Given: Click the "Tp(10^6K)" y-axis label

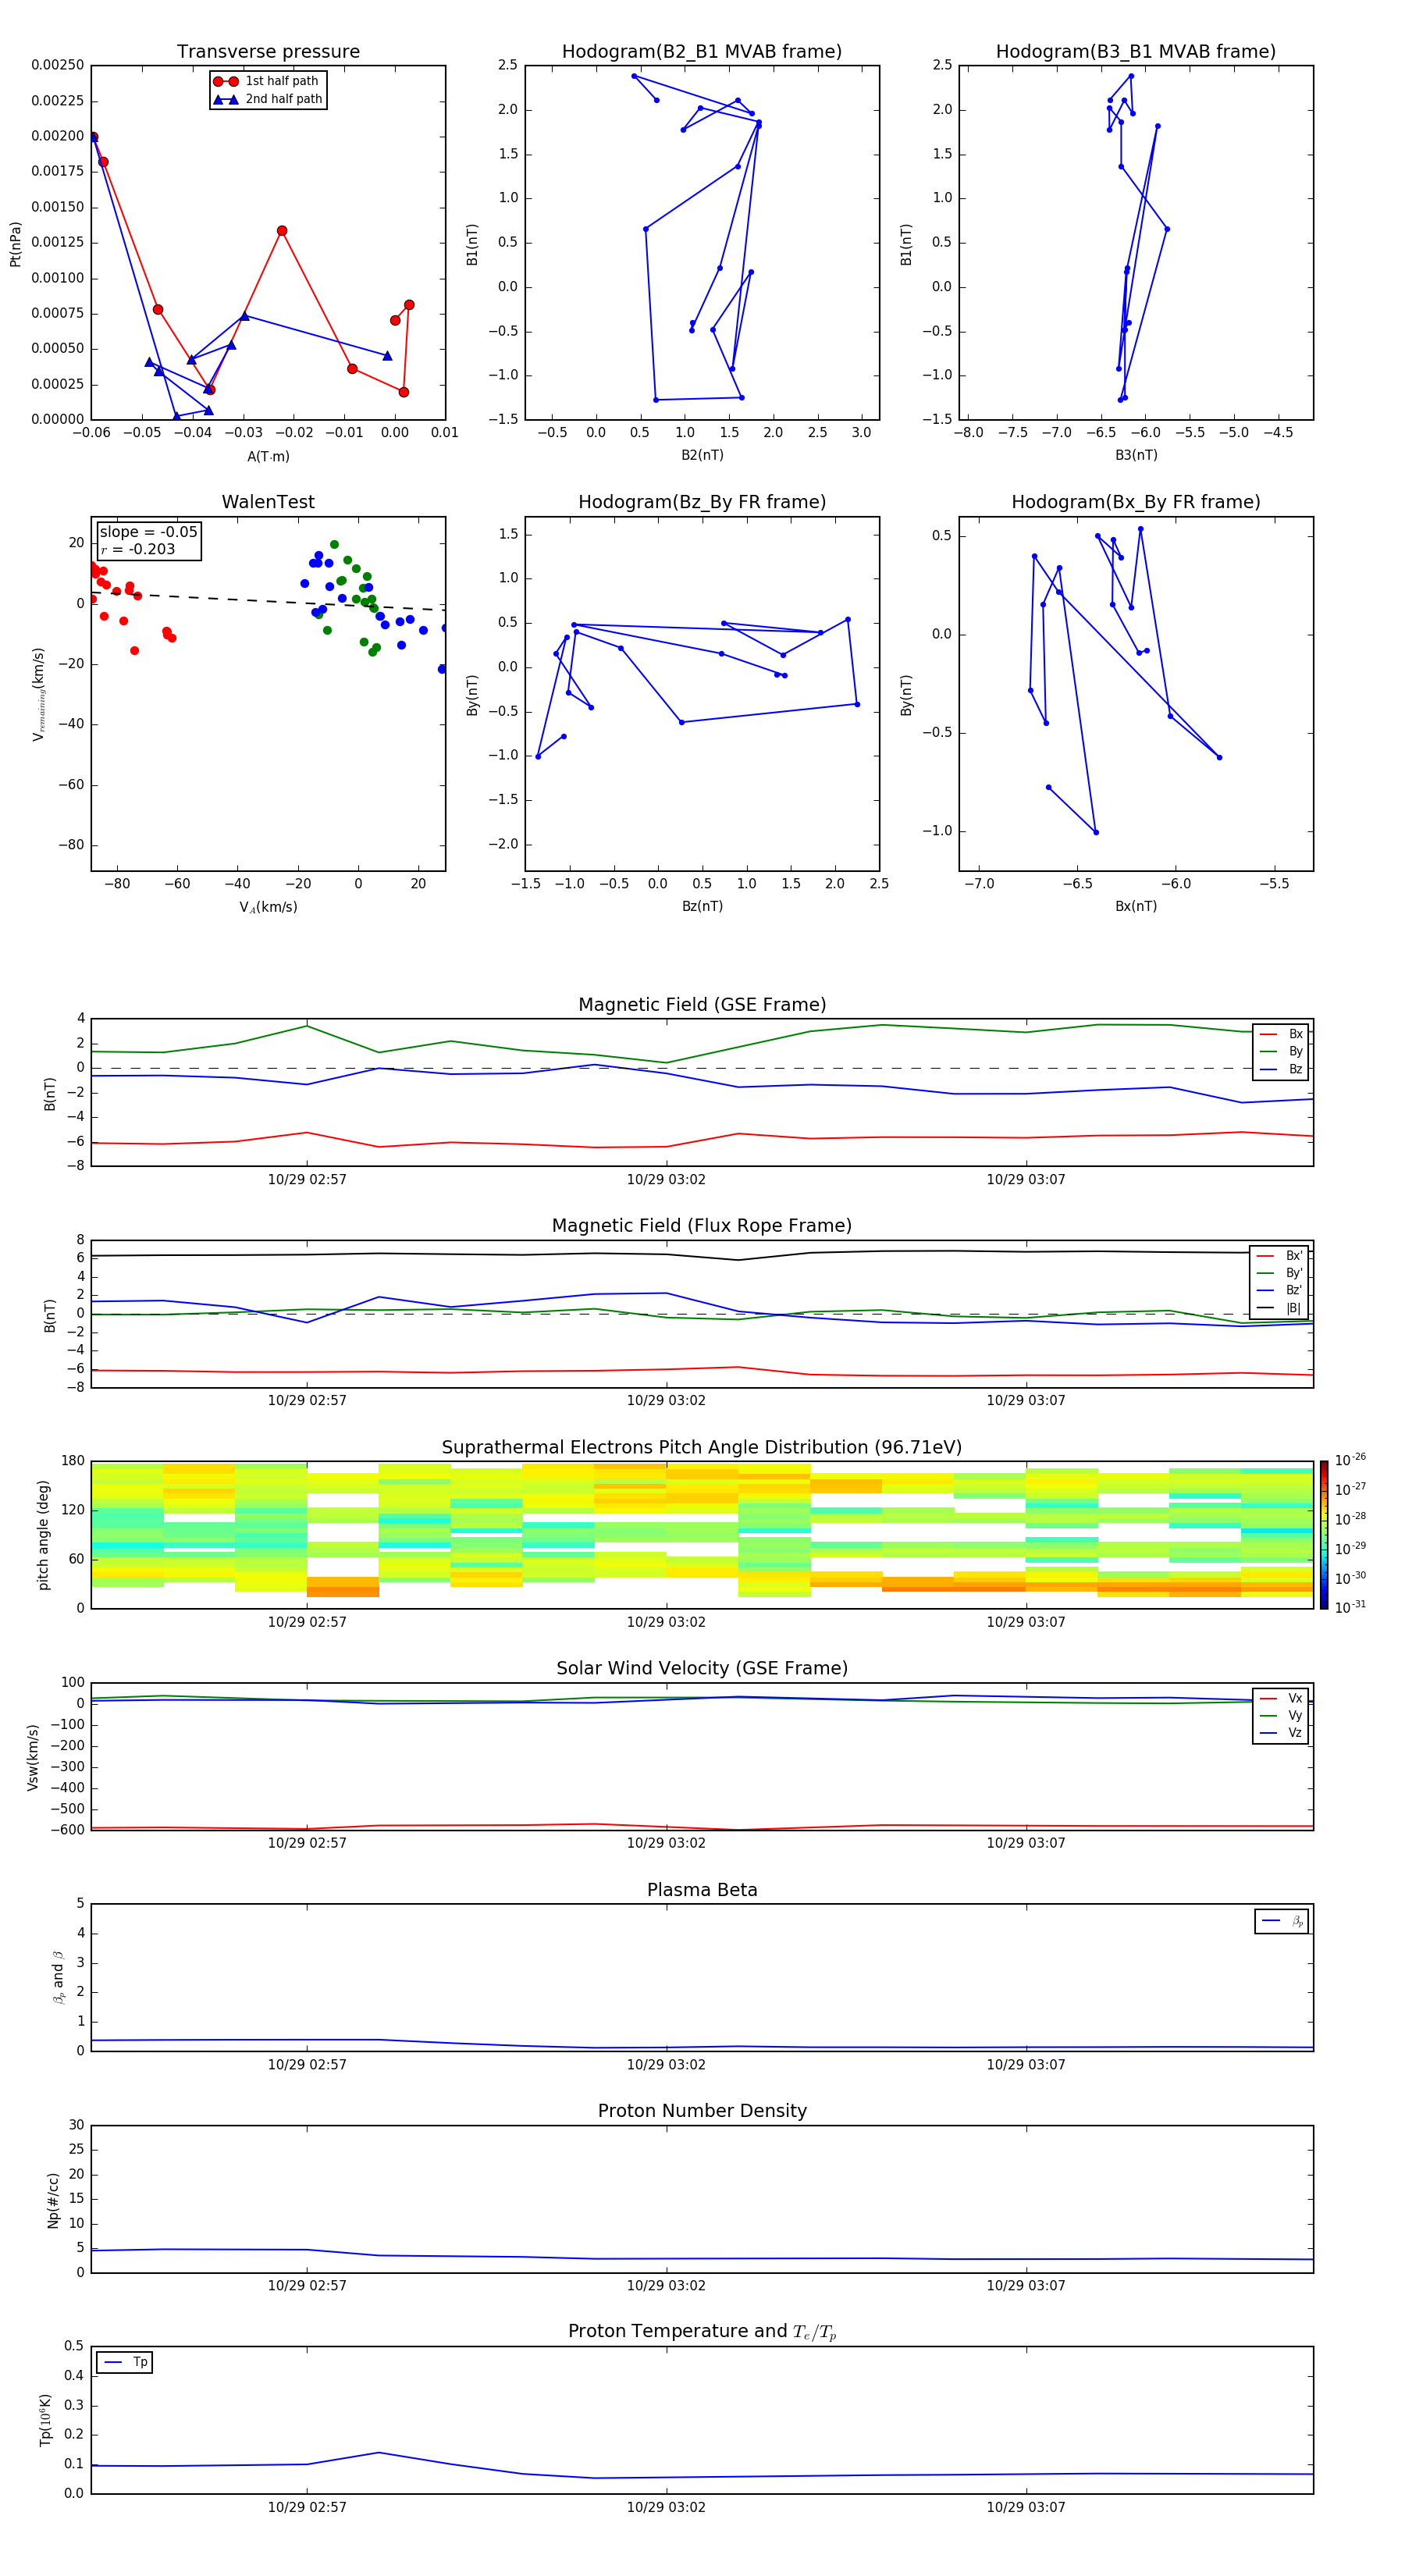Looking at the screenshot, I should [x=45, y=2420].
